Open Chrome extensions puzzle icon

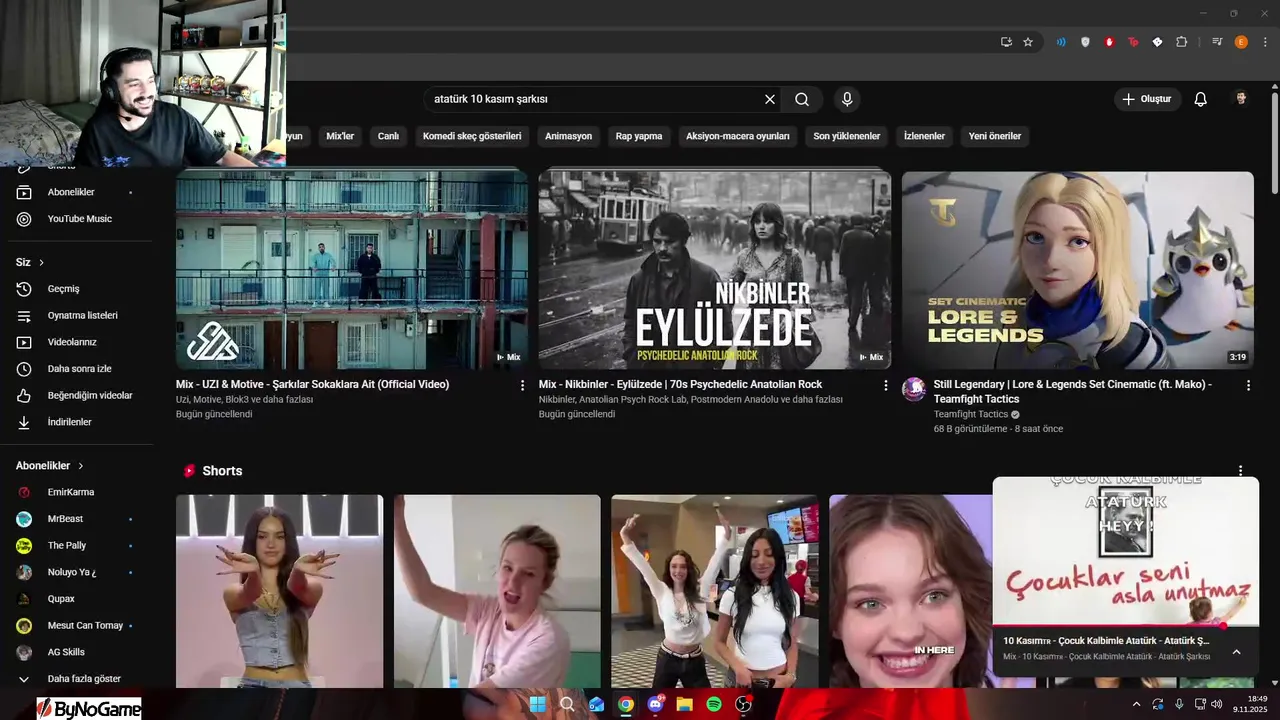coord(1182,42)
